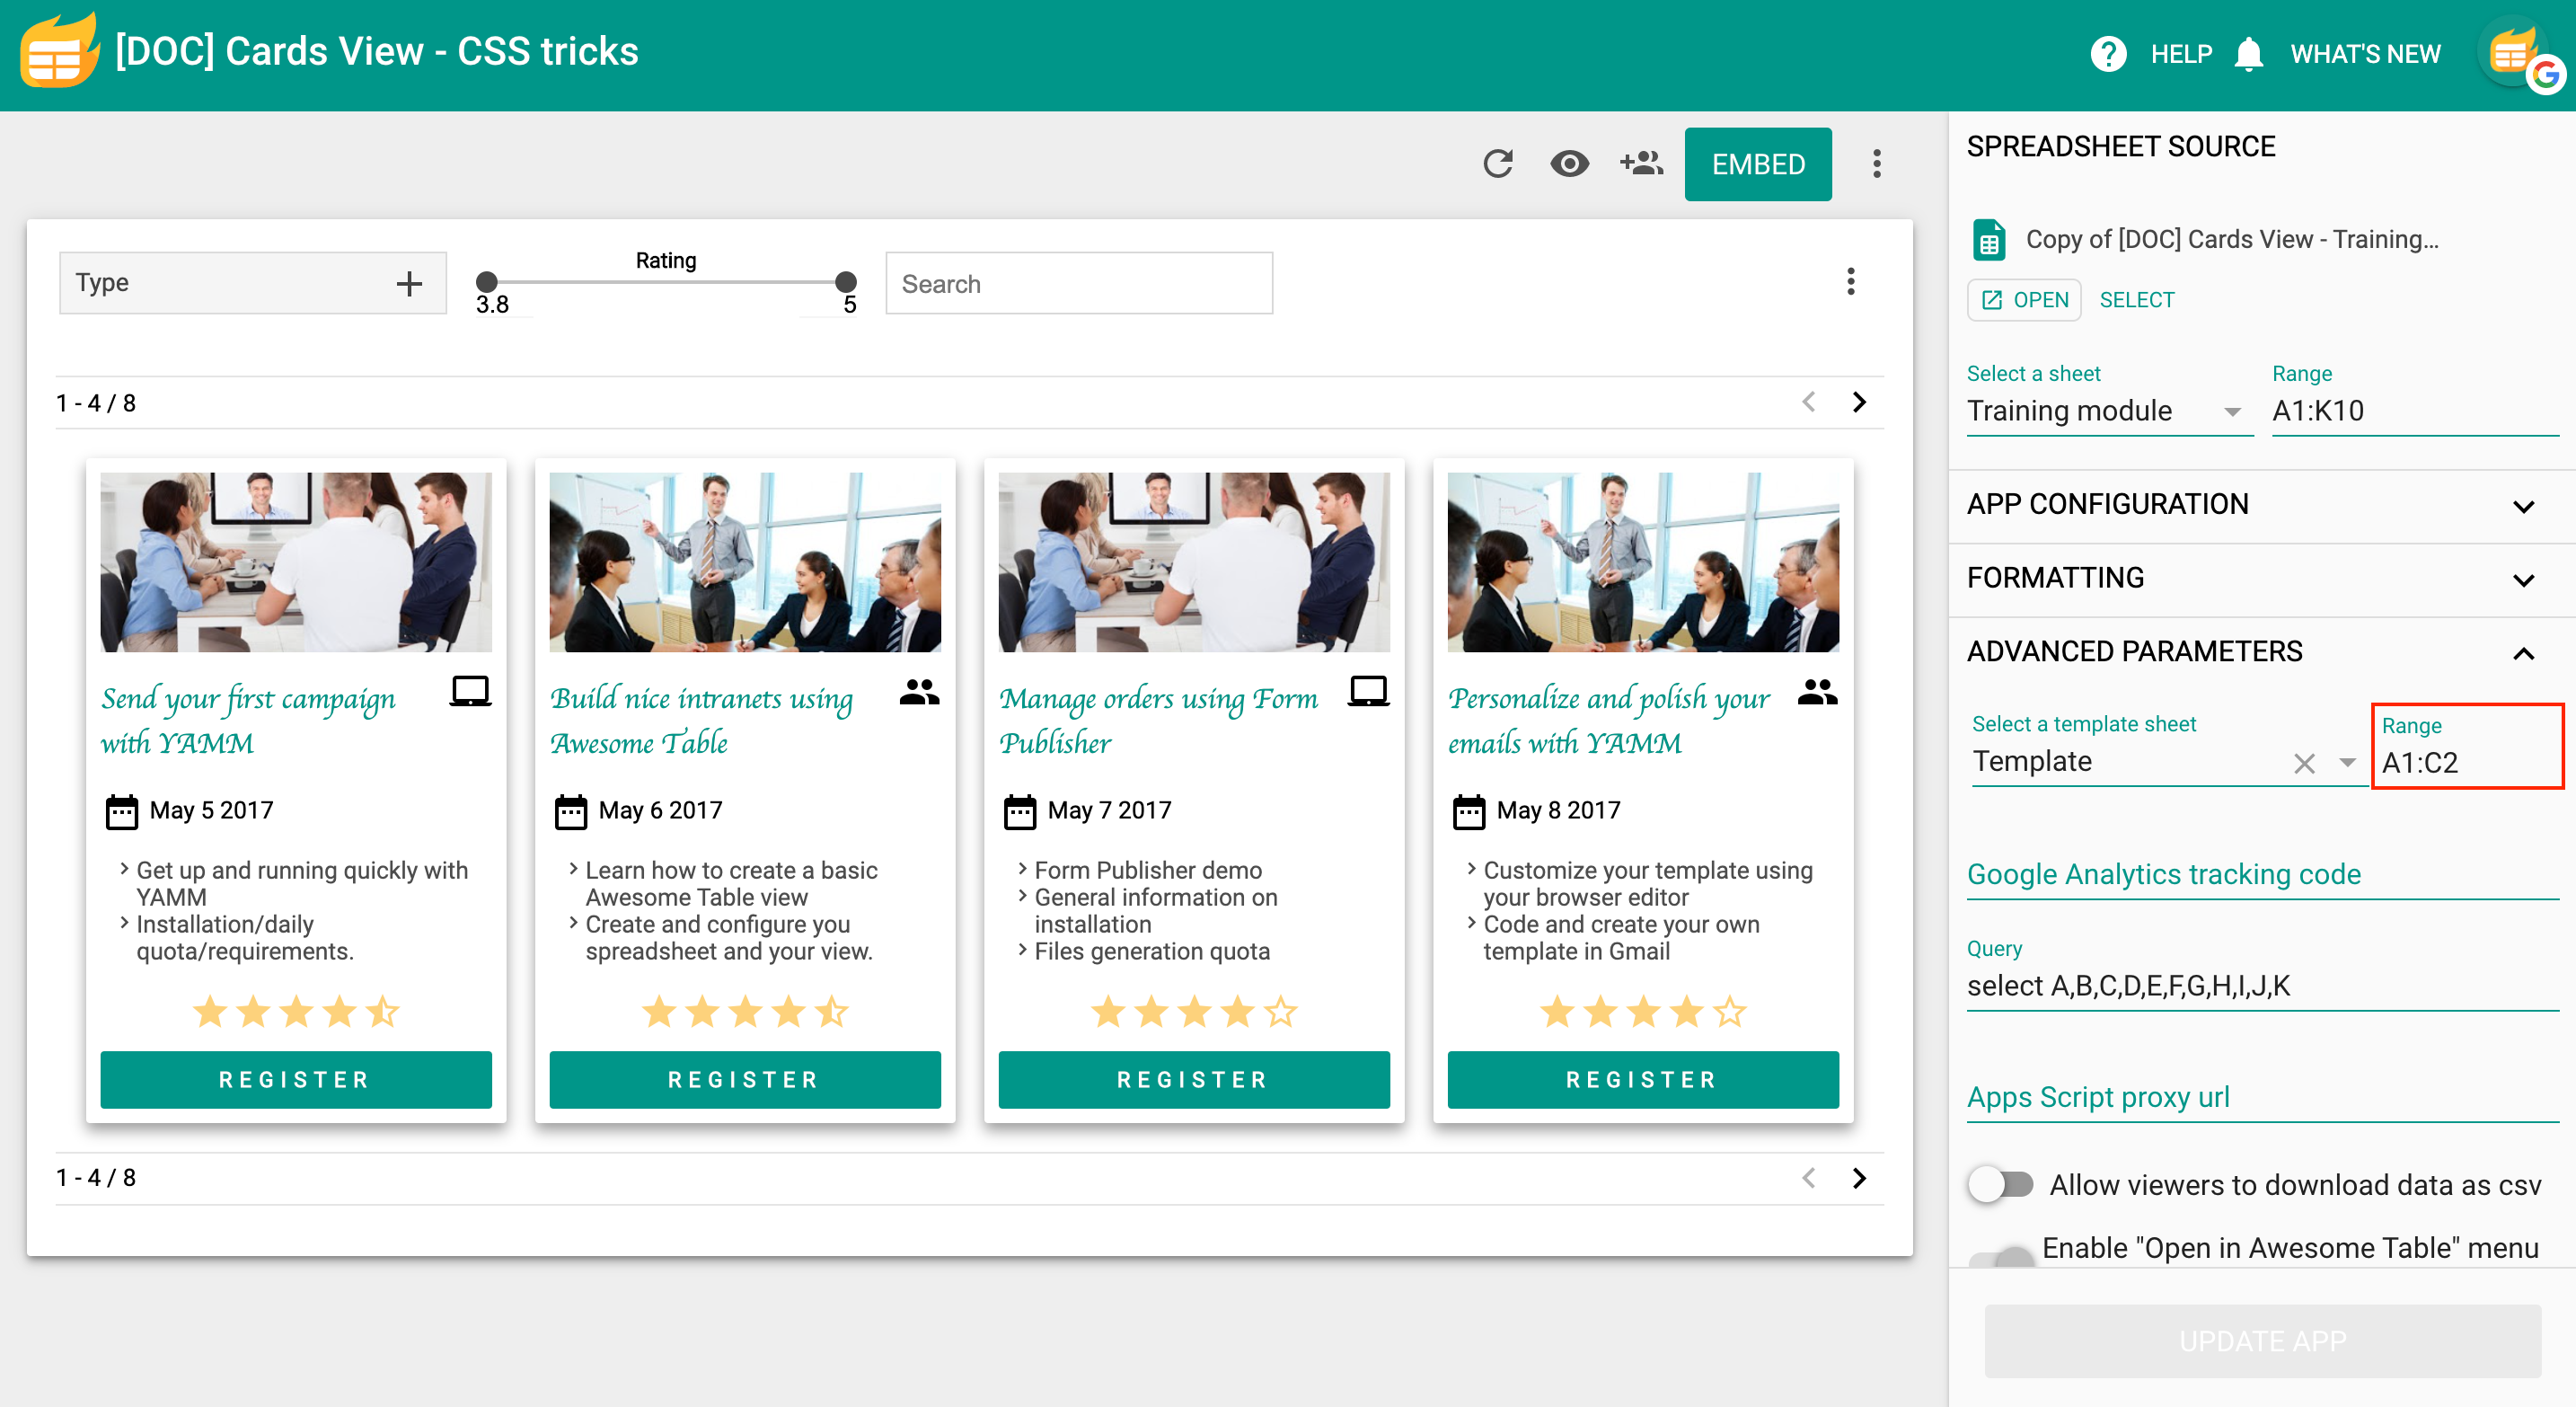Viewport: 2576px width, 1407px height.
Task: Click the Google Sheets file icon
Action: tap(1989, 239)
